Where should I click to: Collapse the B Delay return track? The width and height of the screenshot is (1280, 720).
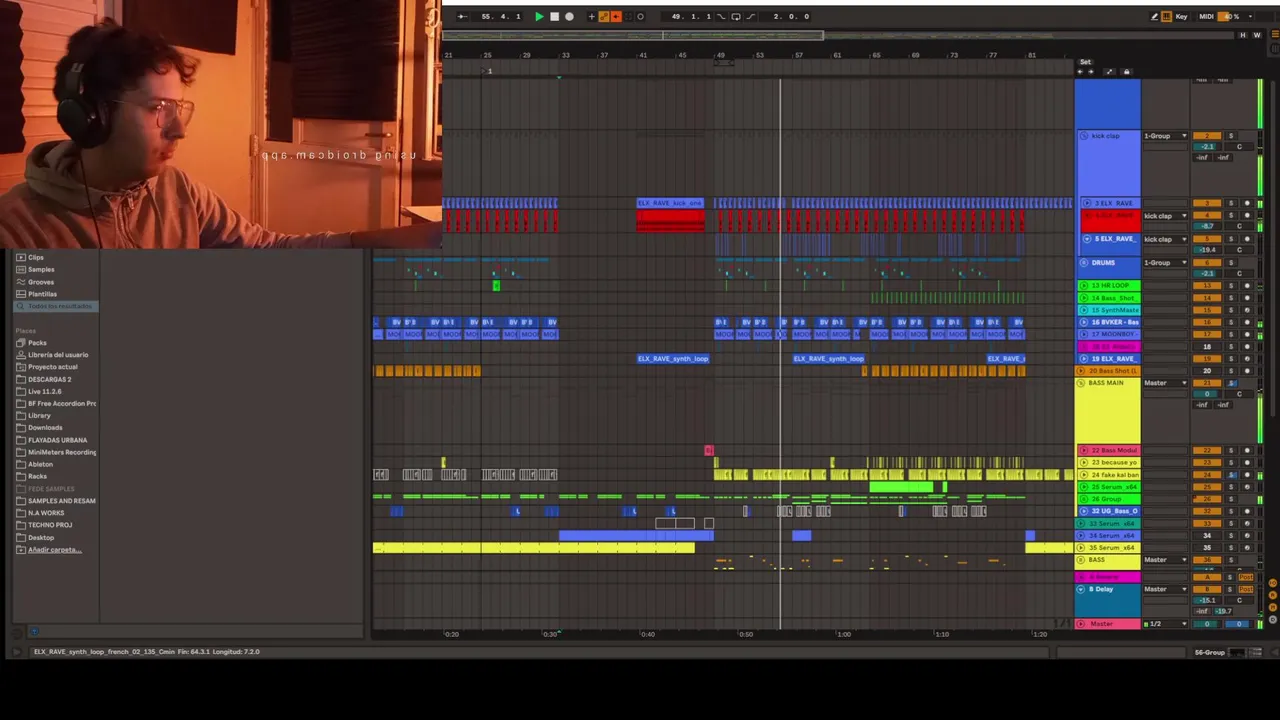point(1081,589)
